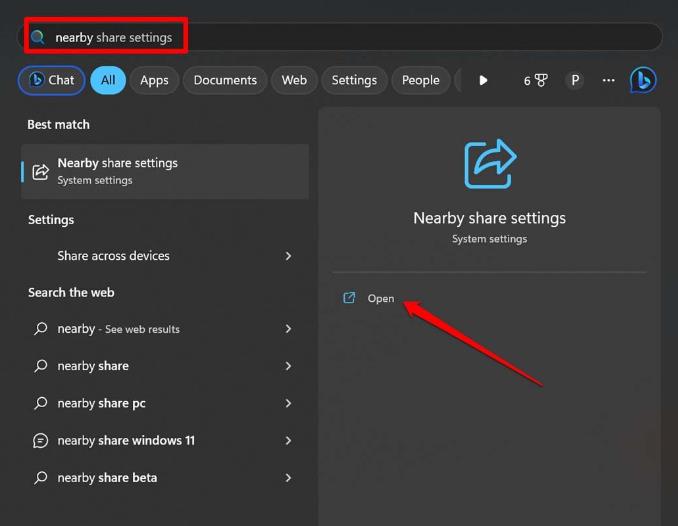Click search icon beside nearby share beta
Image resolution: width=678 pixels, height=526 pixels.
tap(41, 478)
